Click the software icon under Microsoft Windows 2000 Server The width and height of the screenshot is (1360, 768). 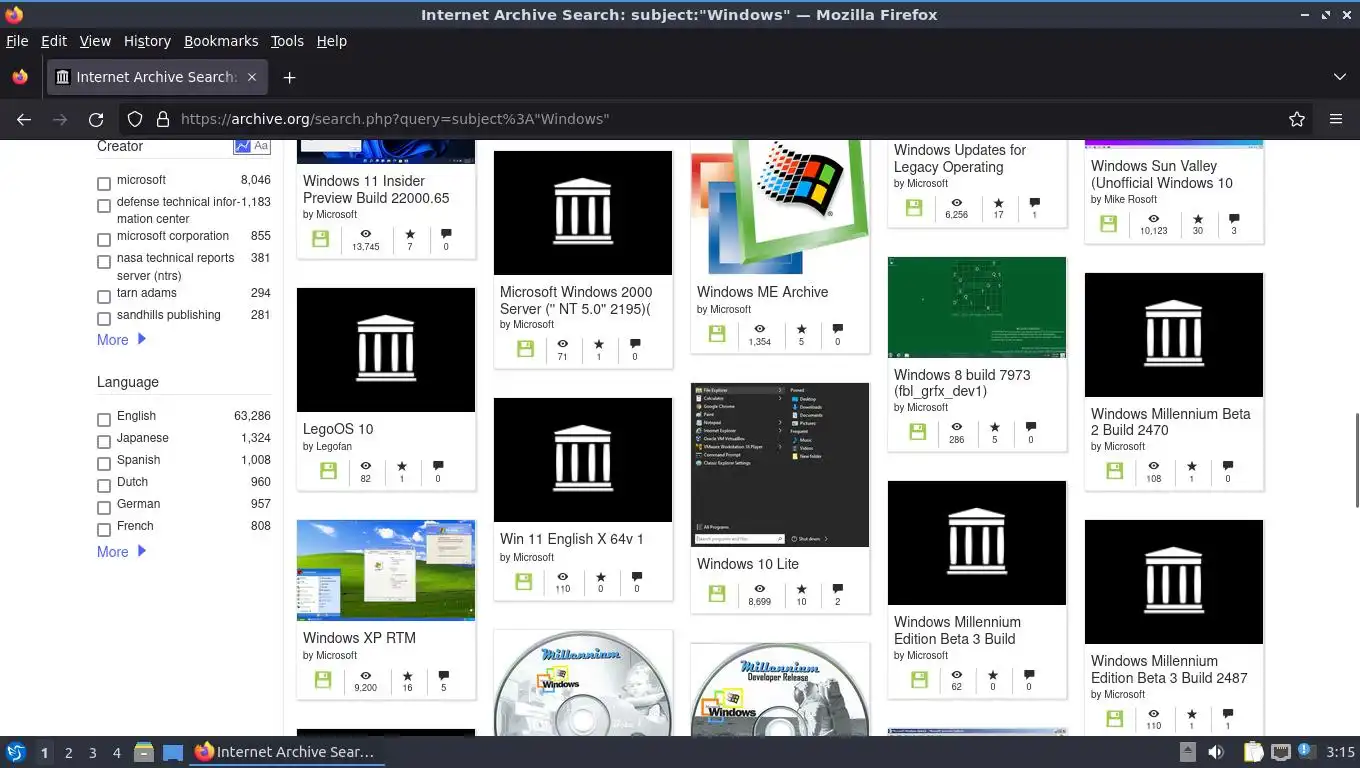pos(526,349)
